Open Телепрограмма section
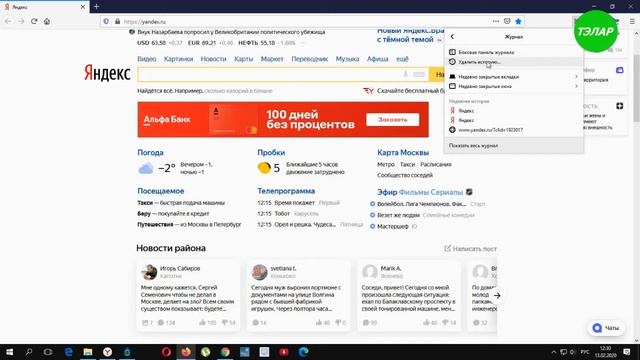Image resolution: width=640 pixels, height=360 pixels. pos(286,191)
